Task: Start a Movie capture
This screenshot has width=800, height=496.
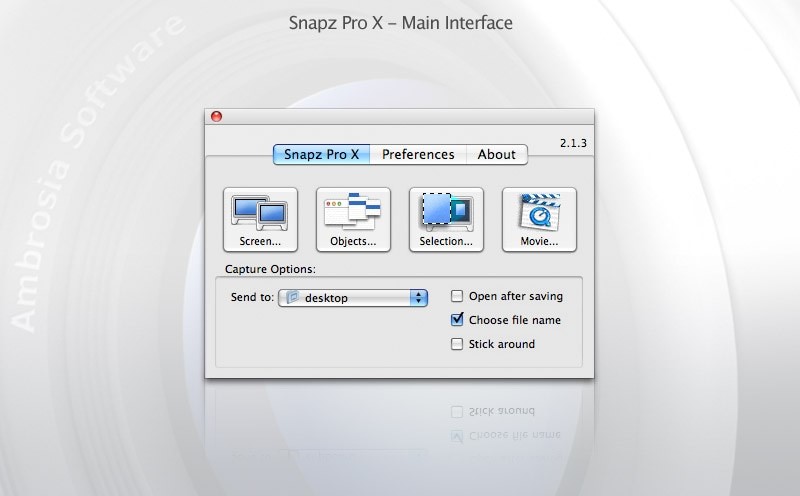Action: point(539,219)
